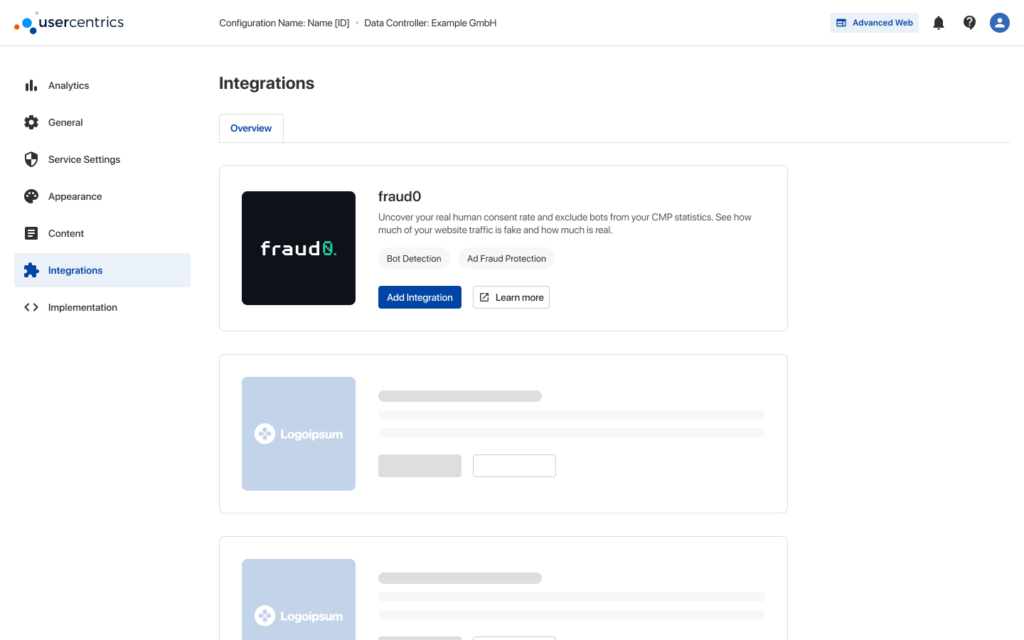Open Service Settings shield icon
Screen dimensions: 1024x640
[31, 159]
